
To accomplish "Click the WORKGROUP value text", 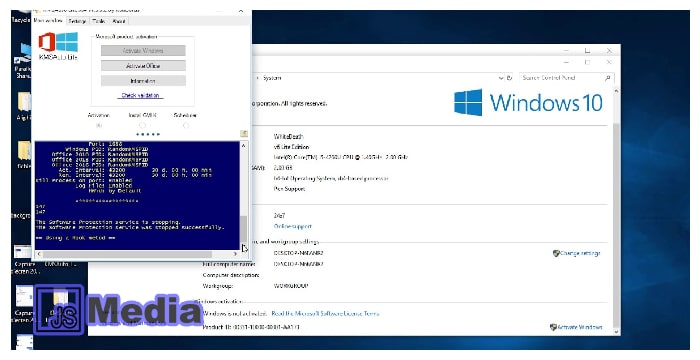I will 291,286.
